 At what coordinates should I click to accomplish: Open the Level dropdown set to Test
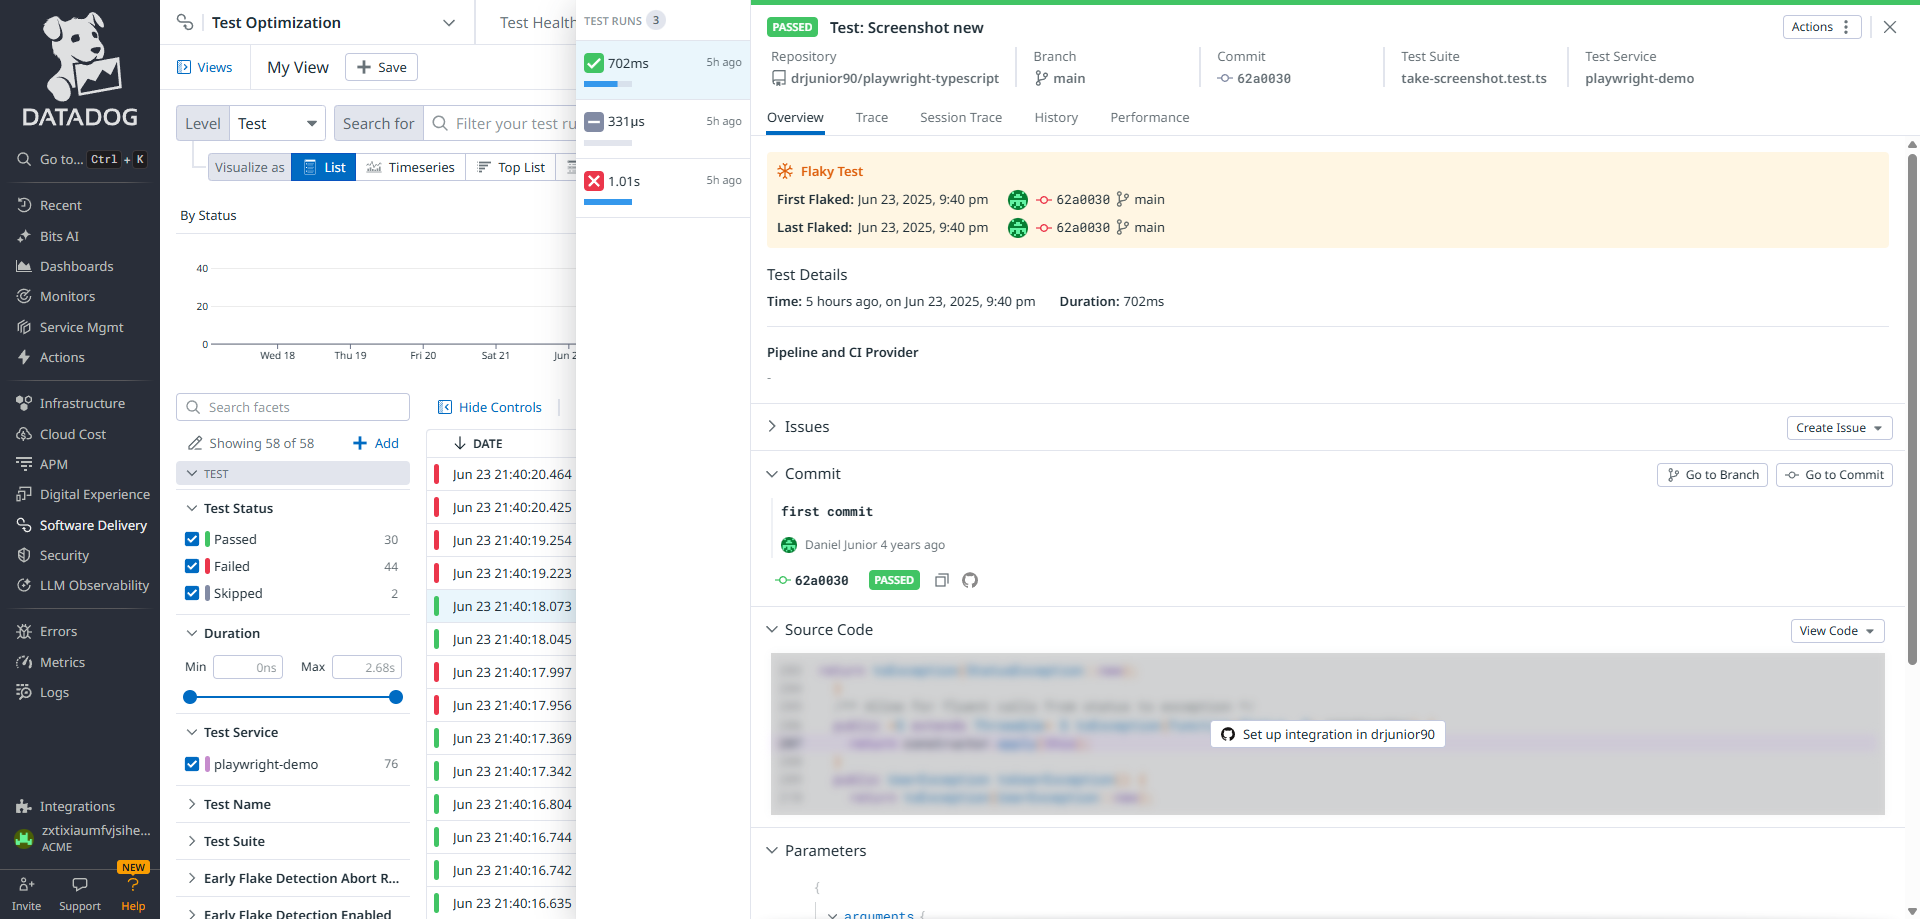(277, 124)
